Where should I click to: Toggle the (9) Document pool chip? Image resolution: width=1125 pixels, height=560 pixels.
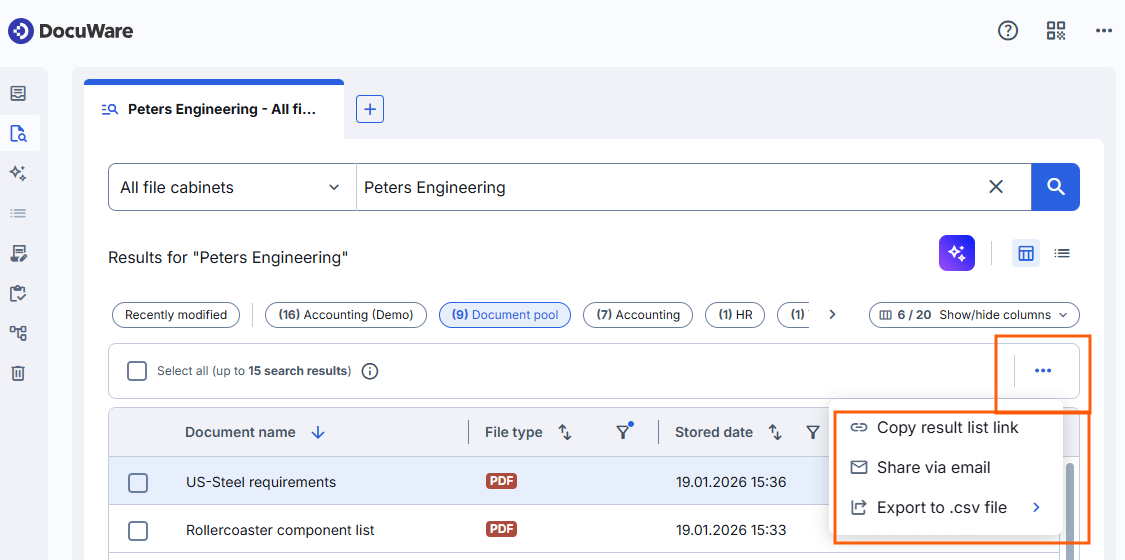point(505,315)
